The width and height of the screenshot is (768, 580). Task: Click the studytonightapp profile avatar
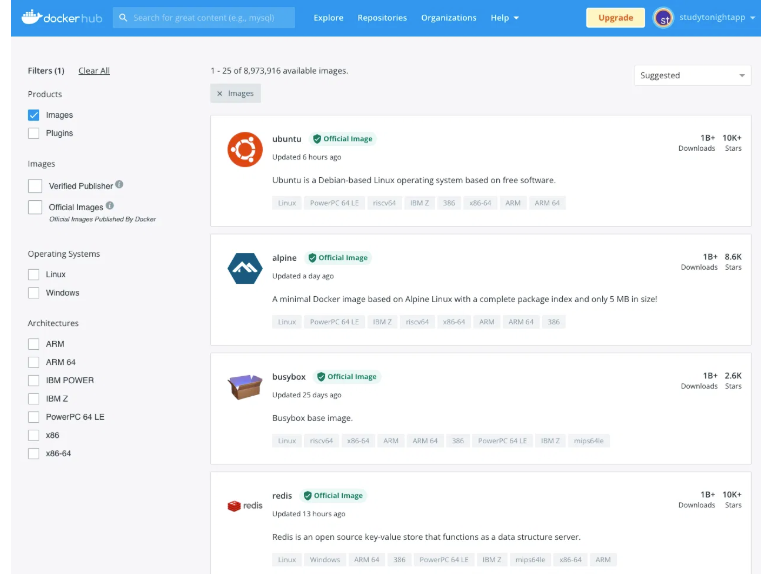click(664, 17)
